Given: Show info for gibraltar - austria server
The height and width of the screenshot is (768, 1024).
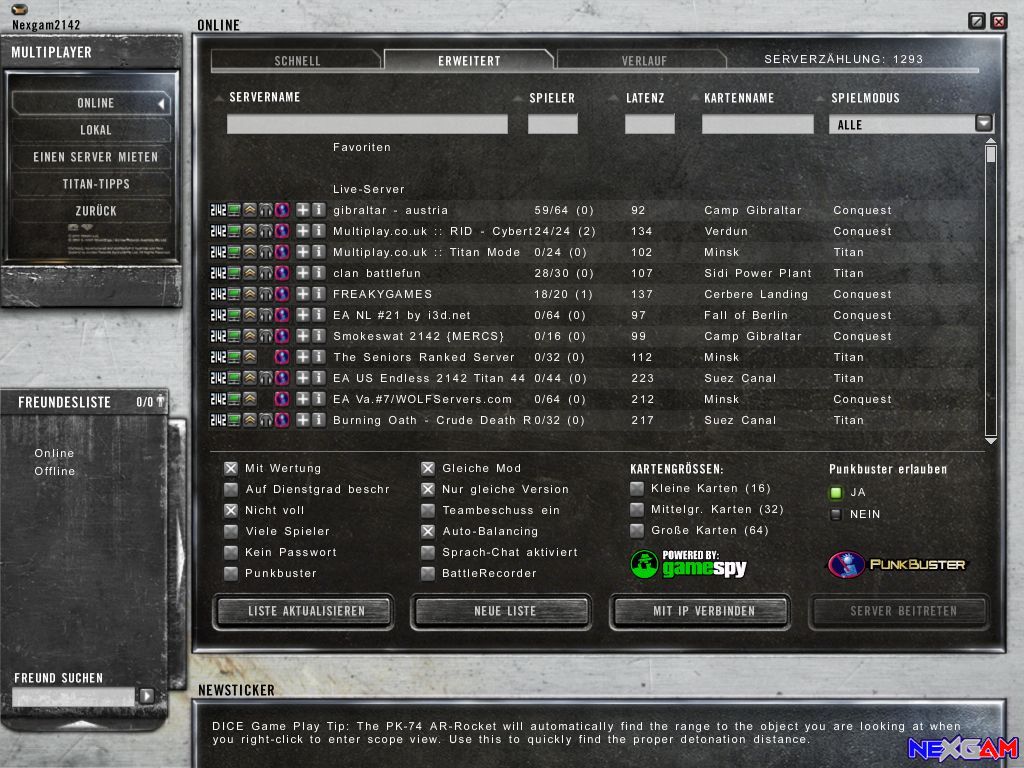Looking at the screenshot, I should coord(319,210).
